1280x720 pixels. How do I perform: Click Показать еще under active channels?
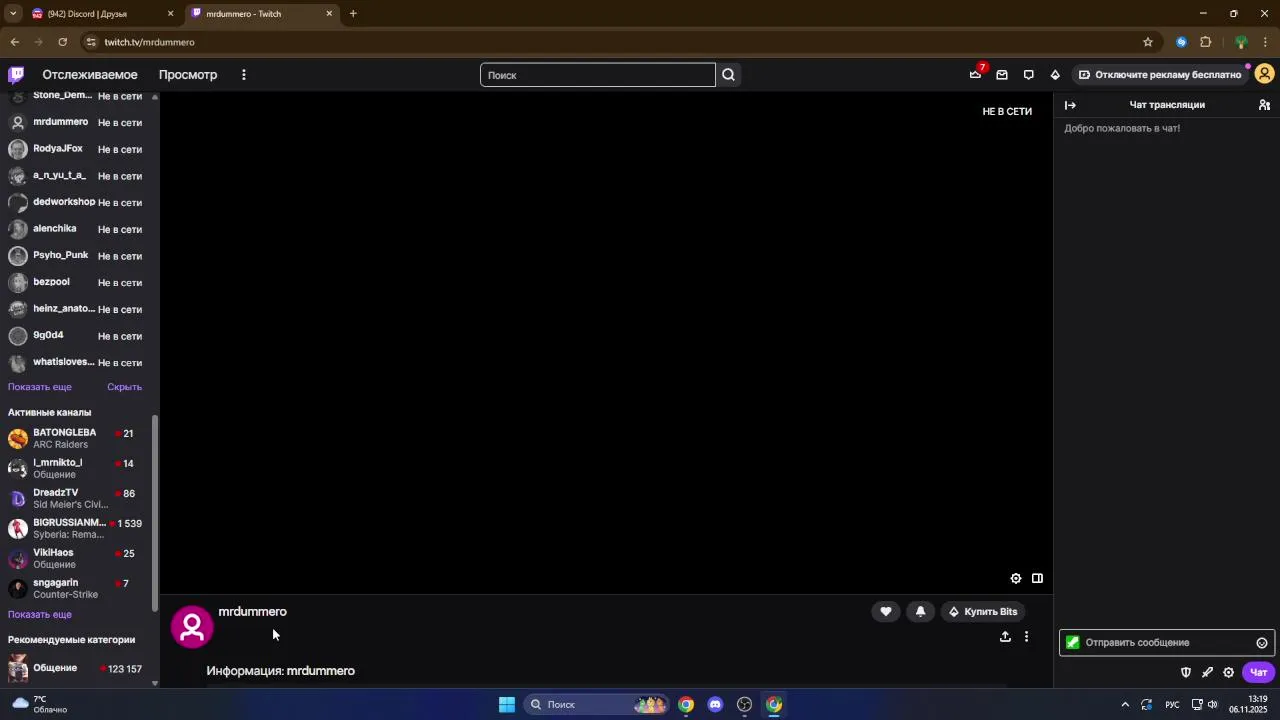(40, 615)
